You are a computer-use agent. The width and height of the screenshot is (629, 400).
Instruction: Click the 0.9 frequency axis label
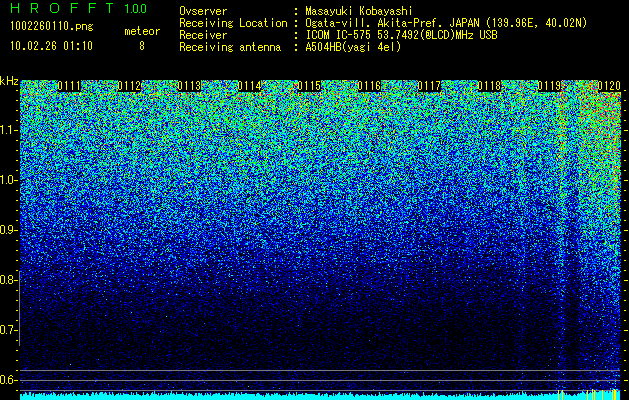[8, 230]
